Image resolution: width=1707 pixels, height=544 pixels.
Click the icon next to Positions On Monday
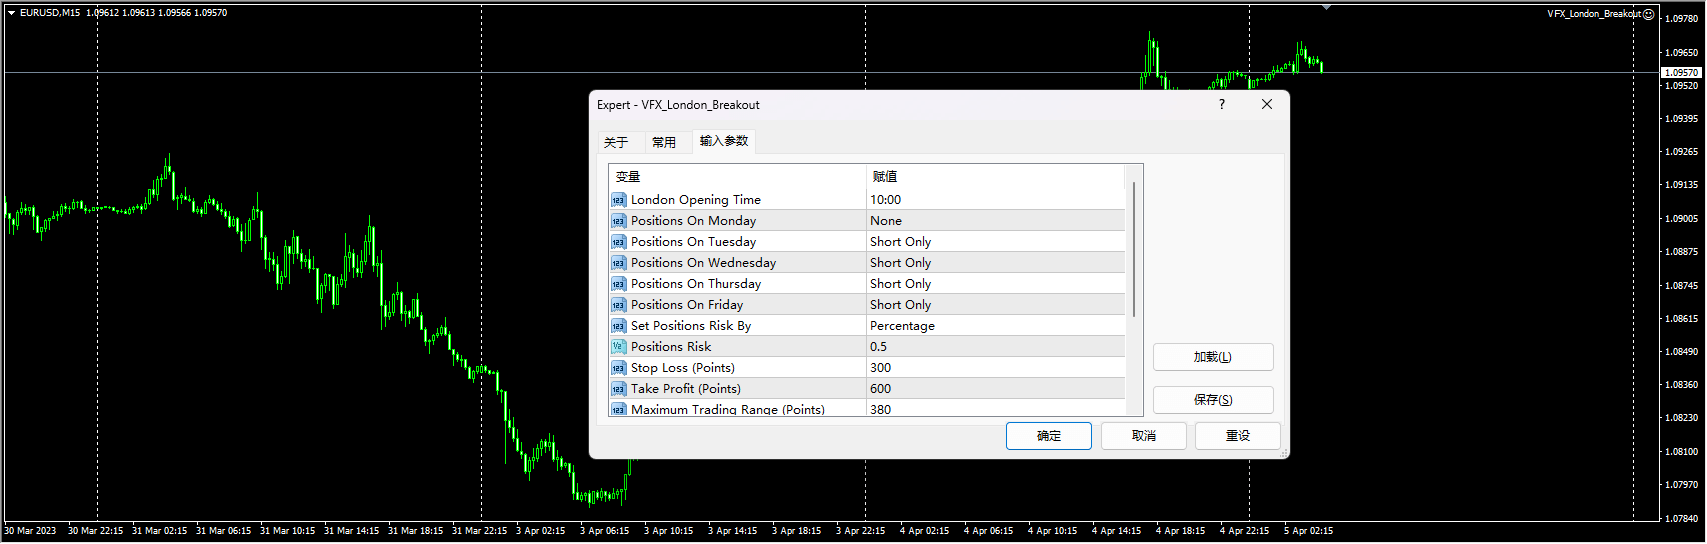point(618,221)
